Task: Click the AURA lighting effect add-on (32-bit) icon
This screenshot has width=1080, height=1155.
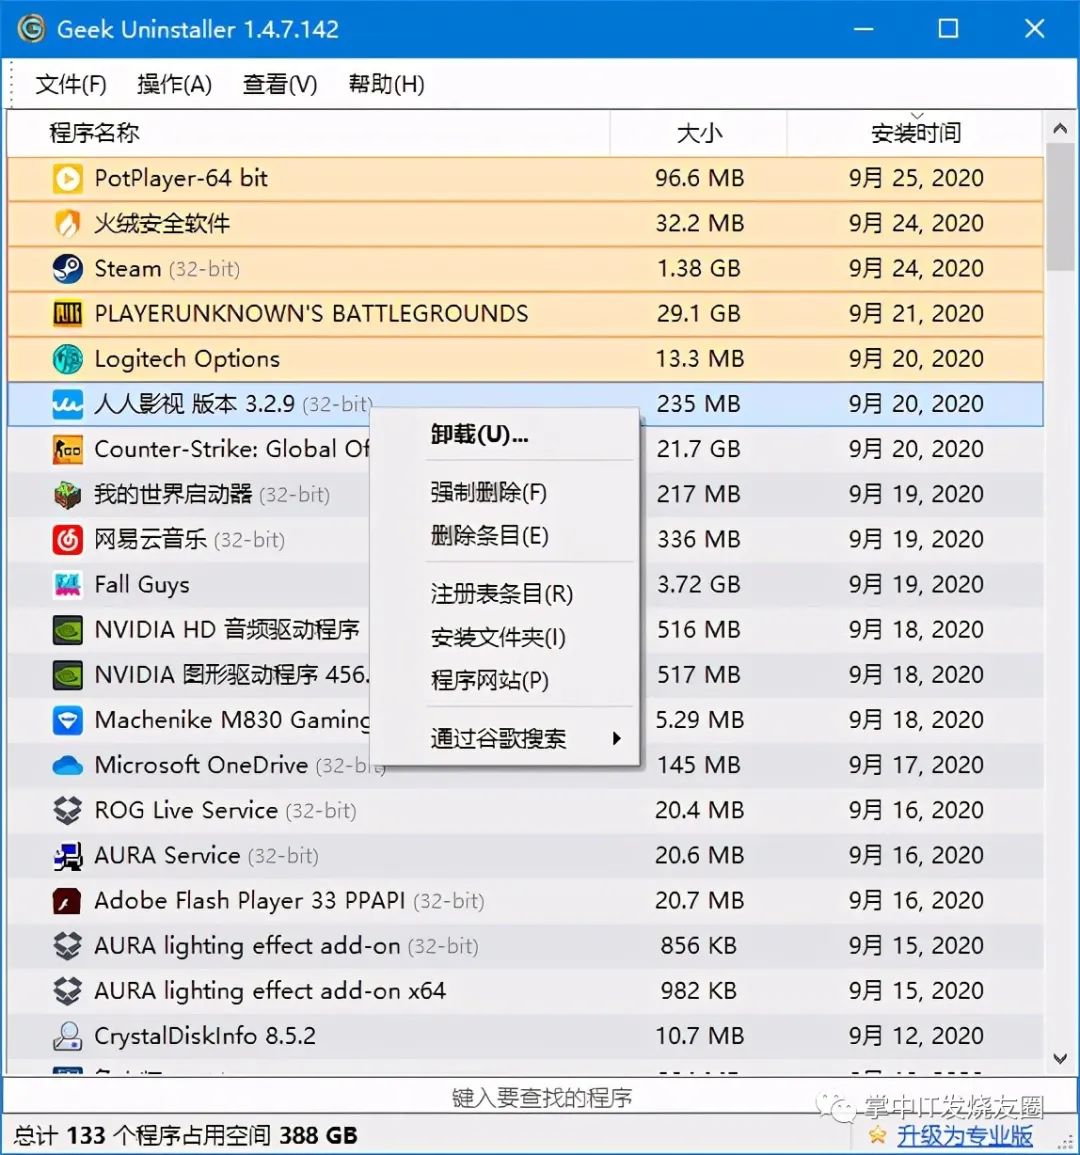Action: coord(67,946)
